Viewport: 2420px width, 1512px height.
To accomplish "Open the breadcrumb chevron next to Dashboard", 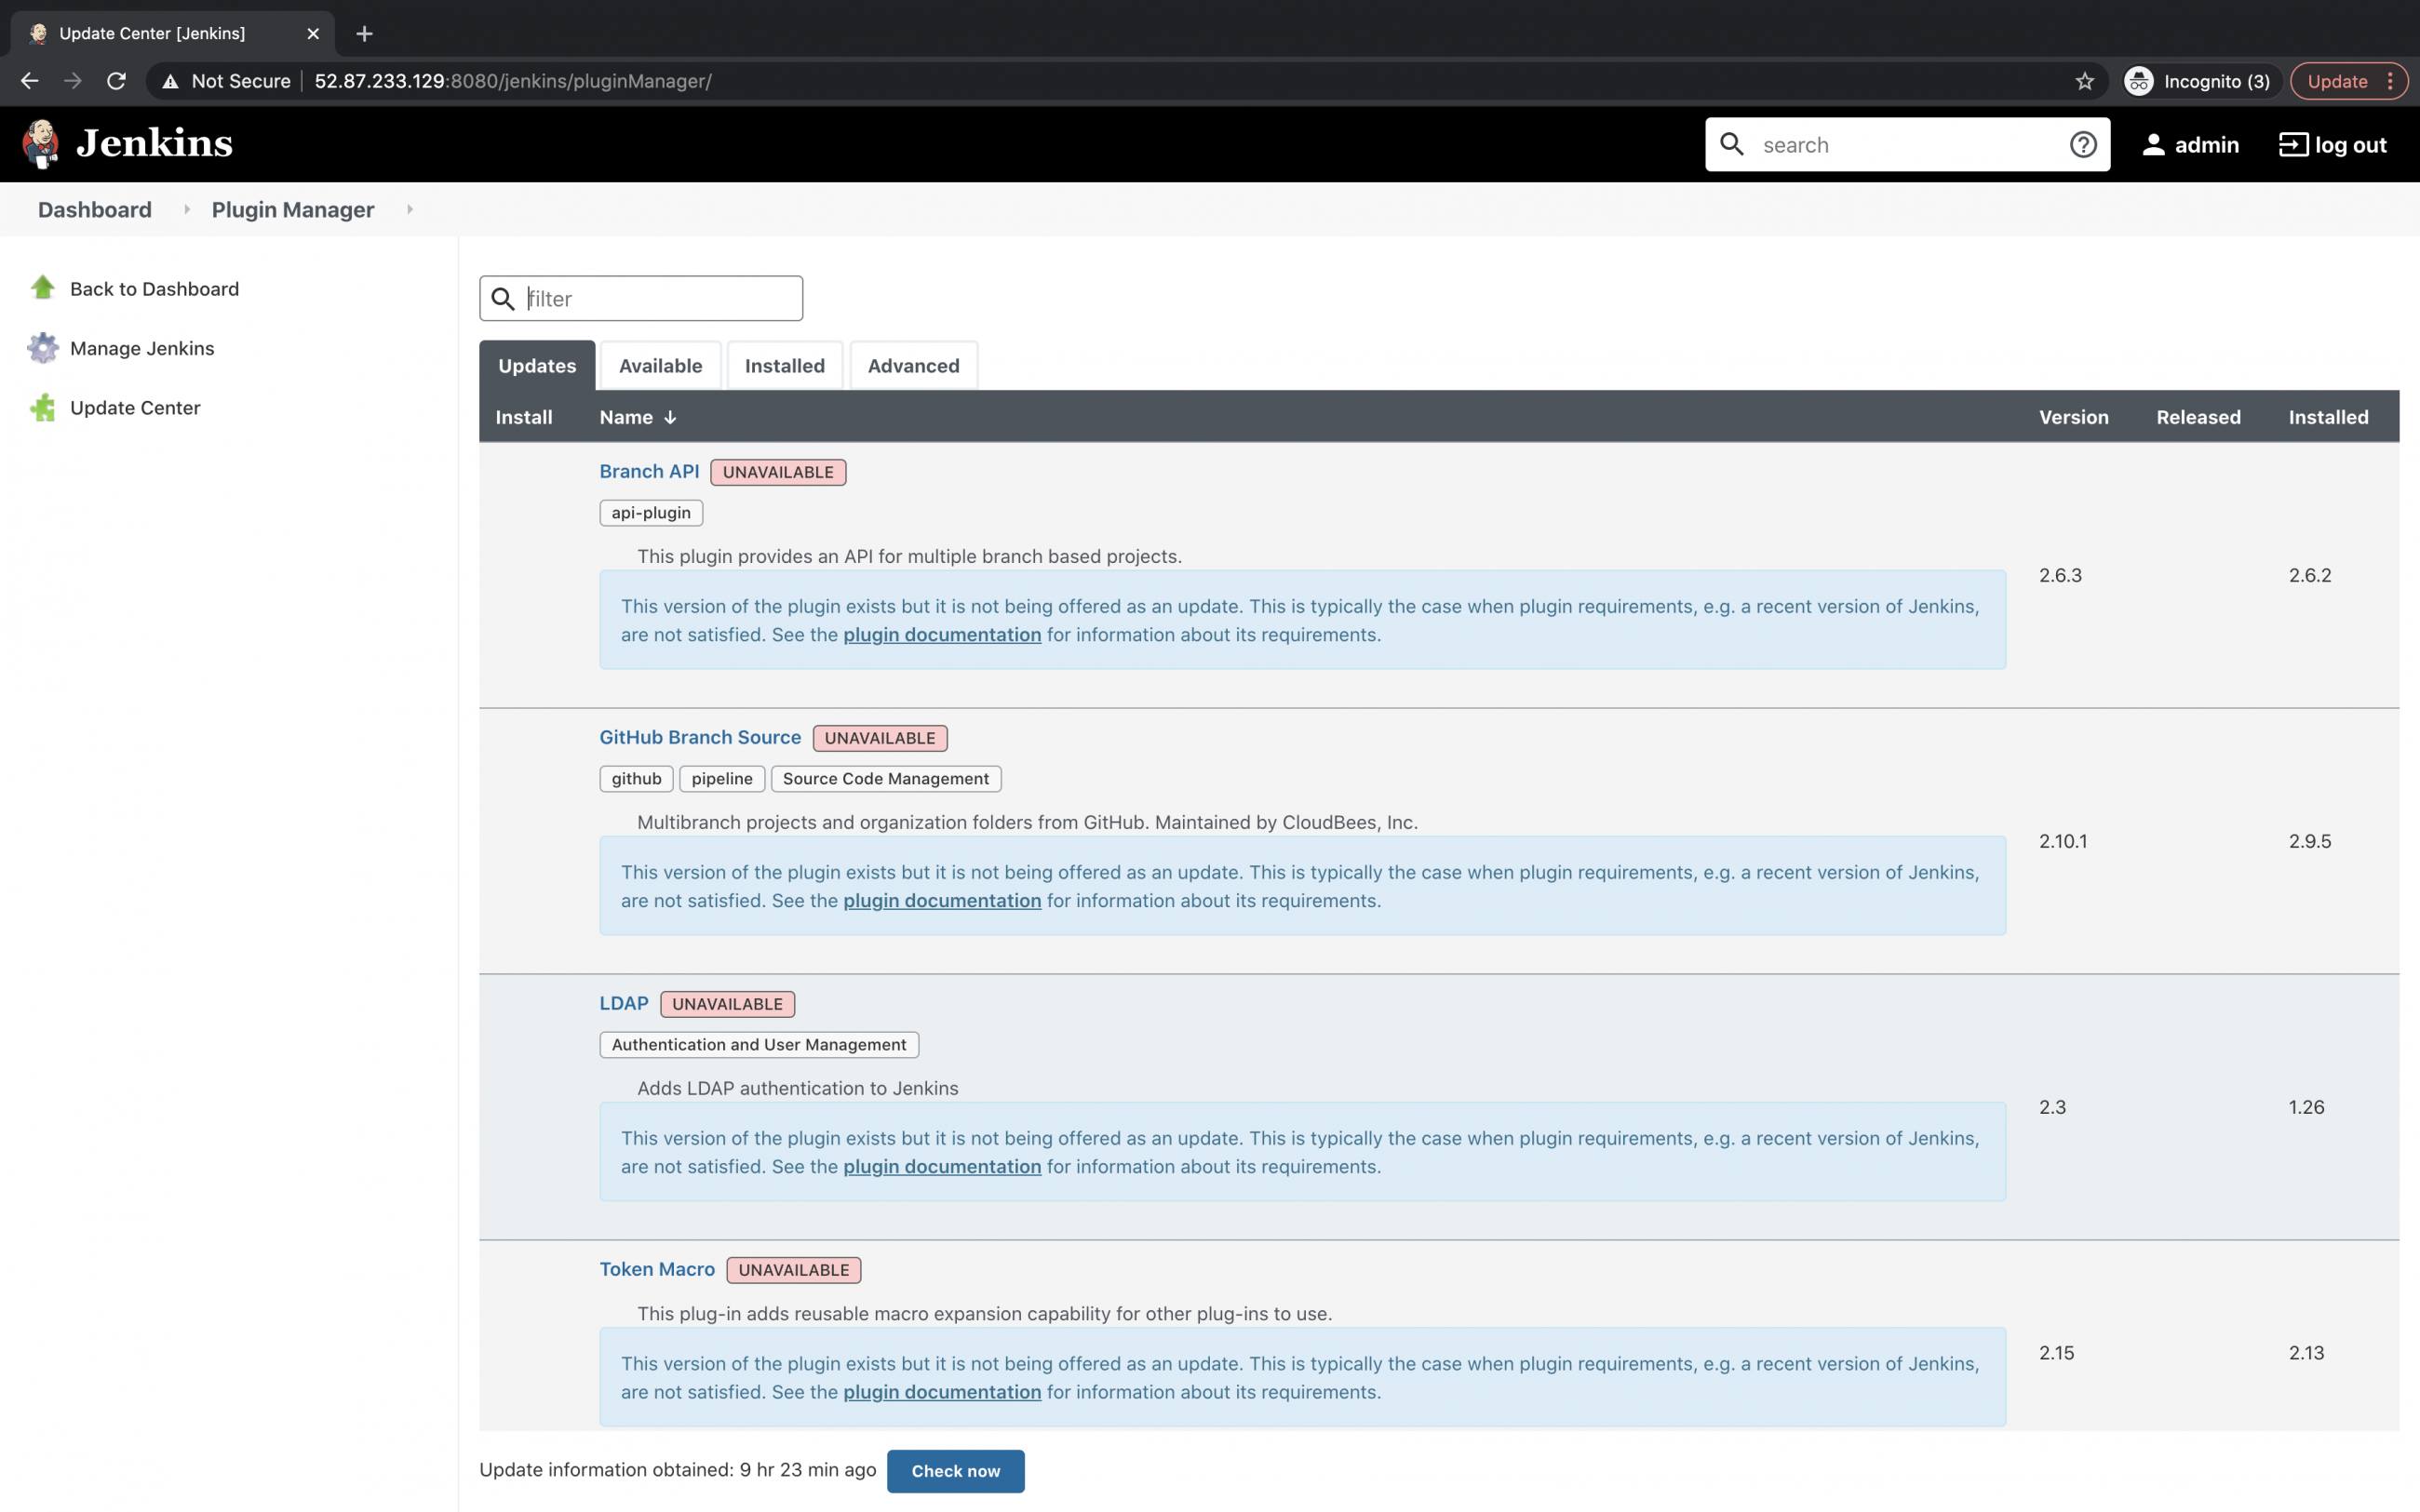I will [187, 210].
